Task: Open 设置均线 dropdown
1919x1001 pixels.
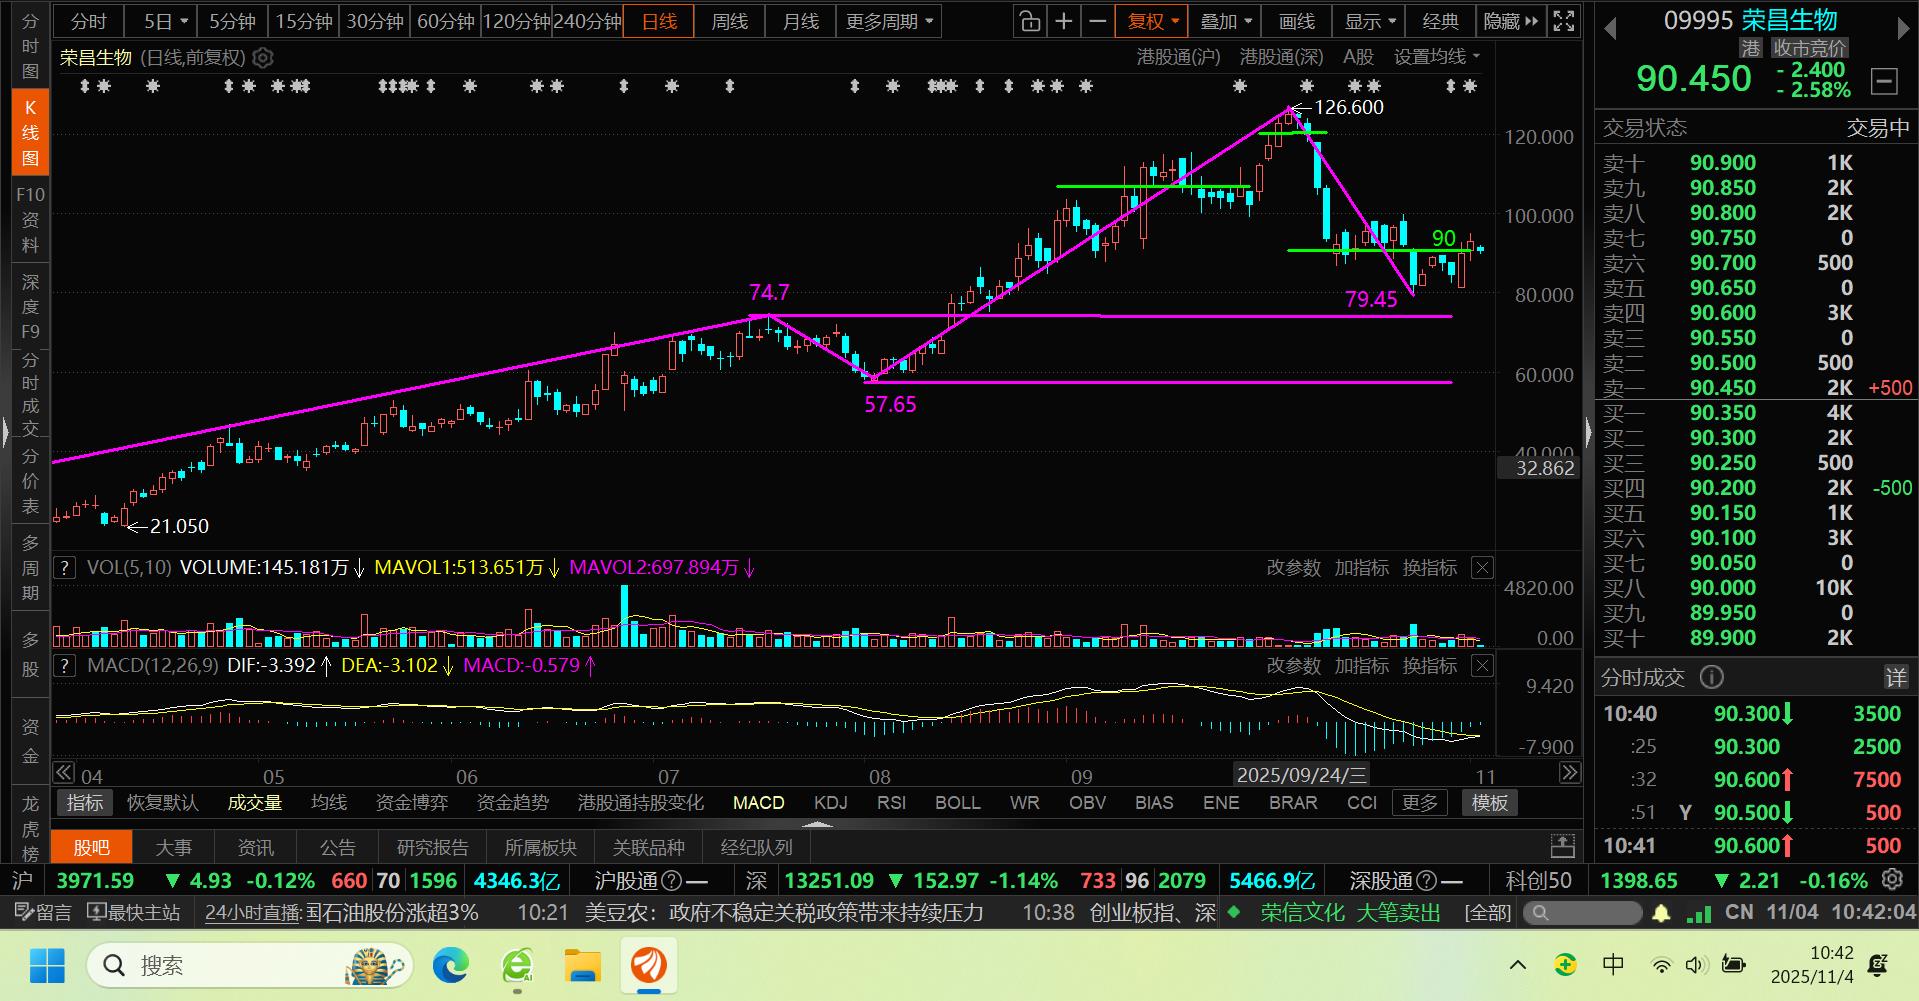Action: pos(1437,57)
